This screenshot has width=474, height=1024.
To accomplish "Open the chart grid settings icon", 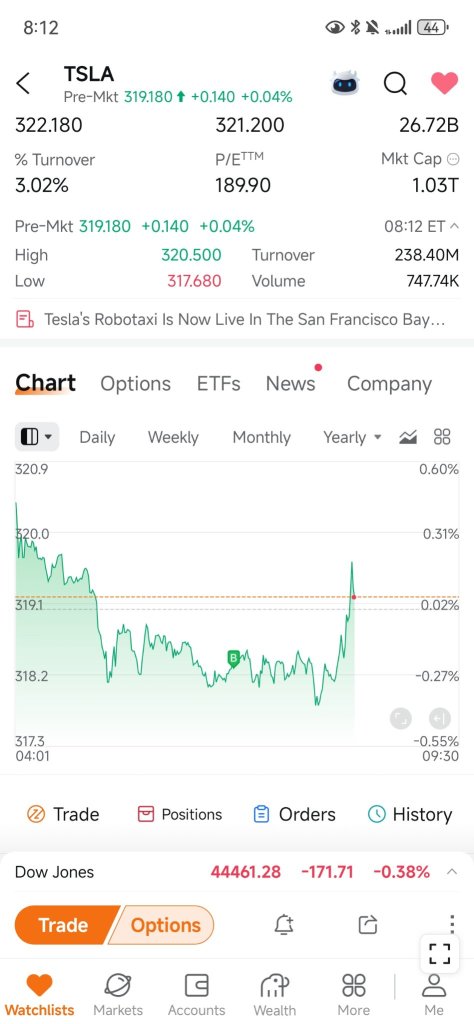I will click(443, 437).
